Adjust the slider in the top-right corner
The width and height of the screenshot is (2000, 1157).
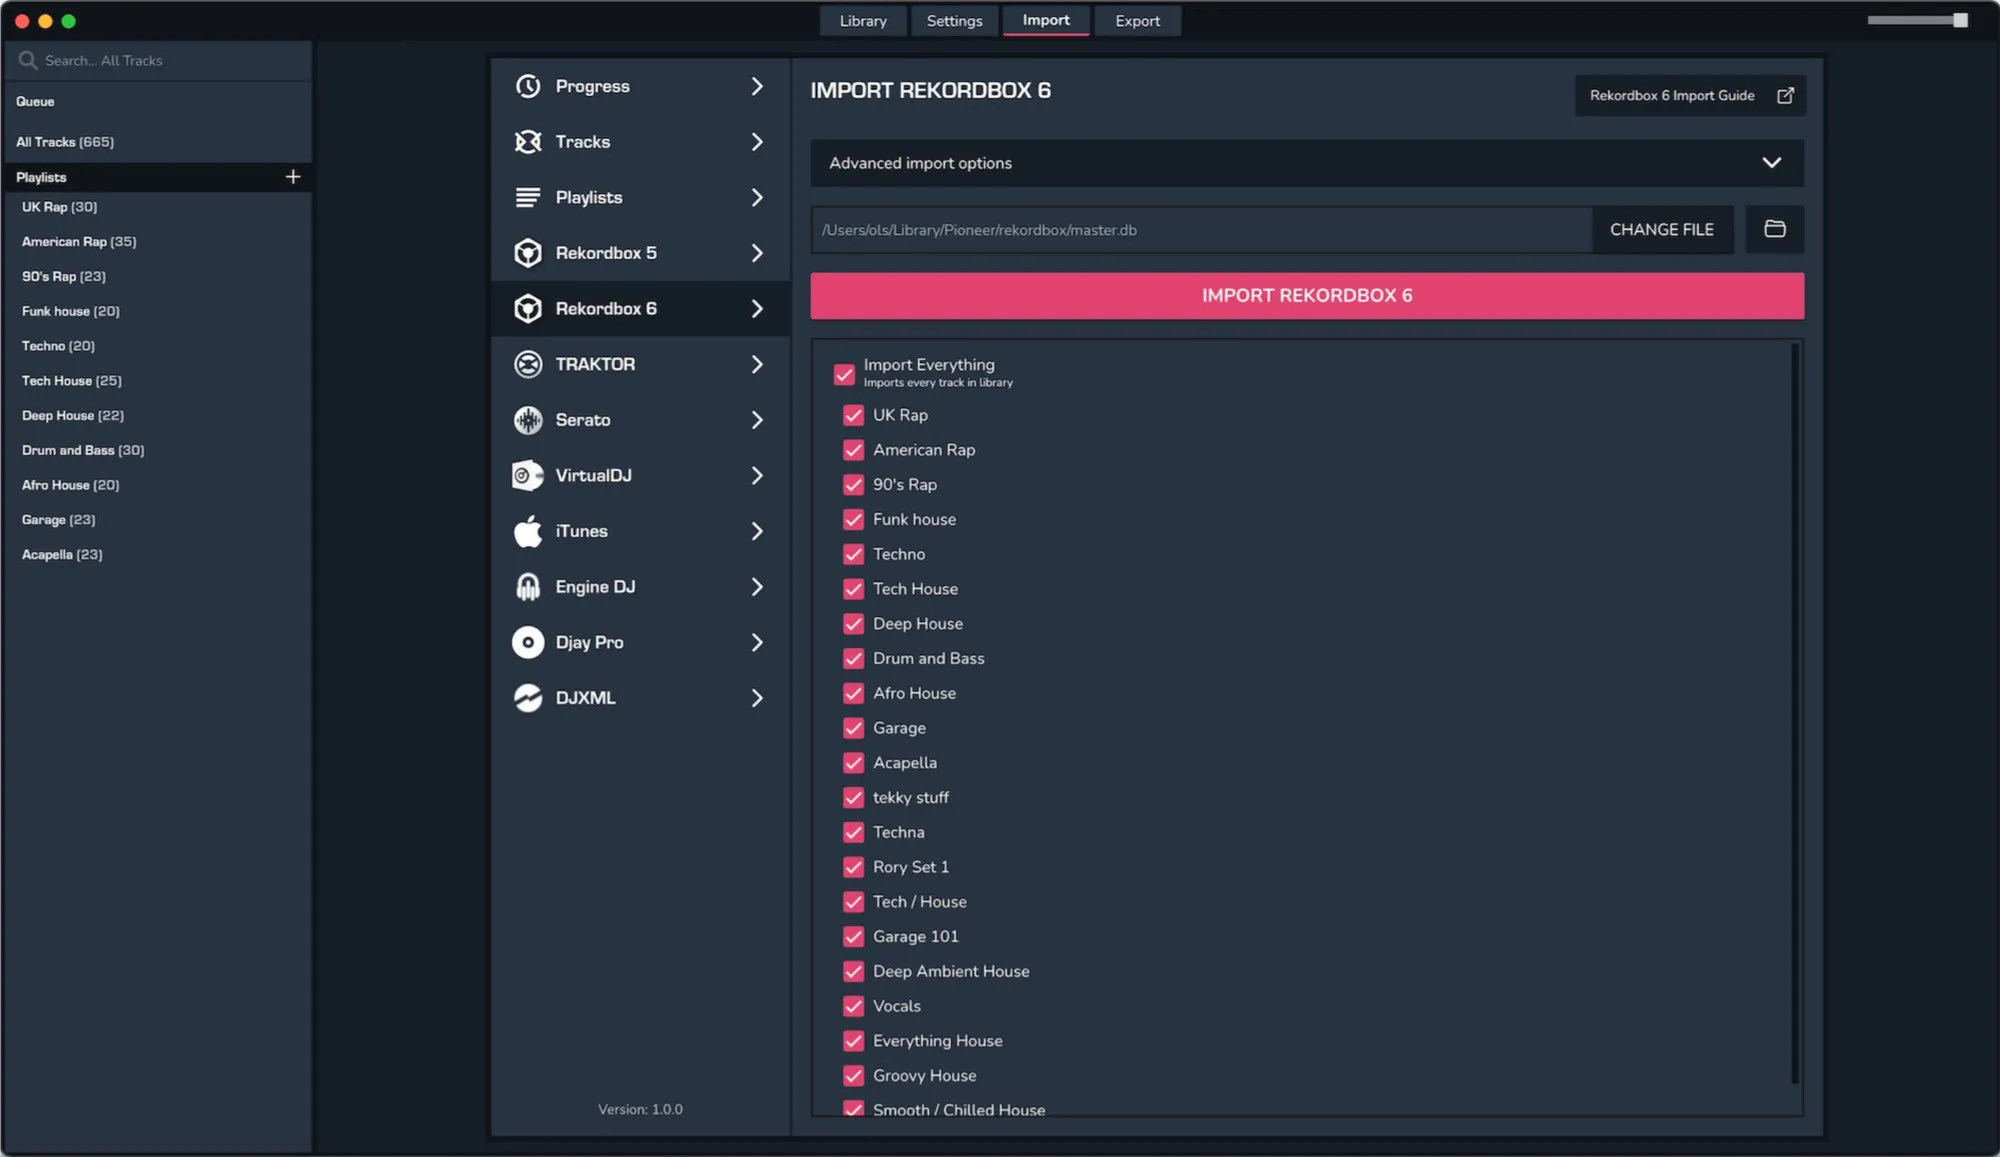(1959, 20)
